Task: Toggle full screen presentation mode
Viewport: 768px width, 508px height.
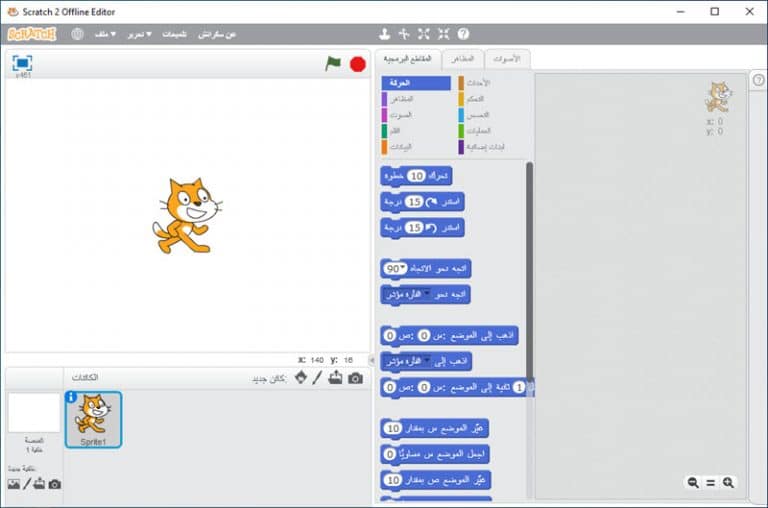Action: tap(22, 63)
